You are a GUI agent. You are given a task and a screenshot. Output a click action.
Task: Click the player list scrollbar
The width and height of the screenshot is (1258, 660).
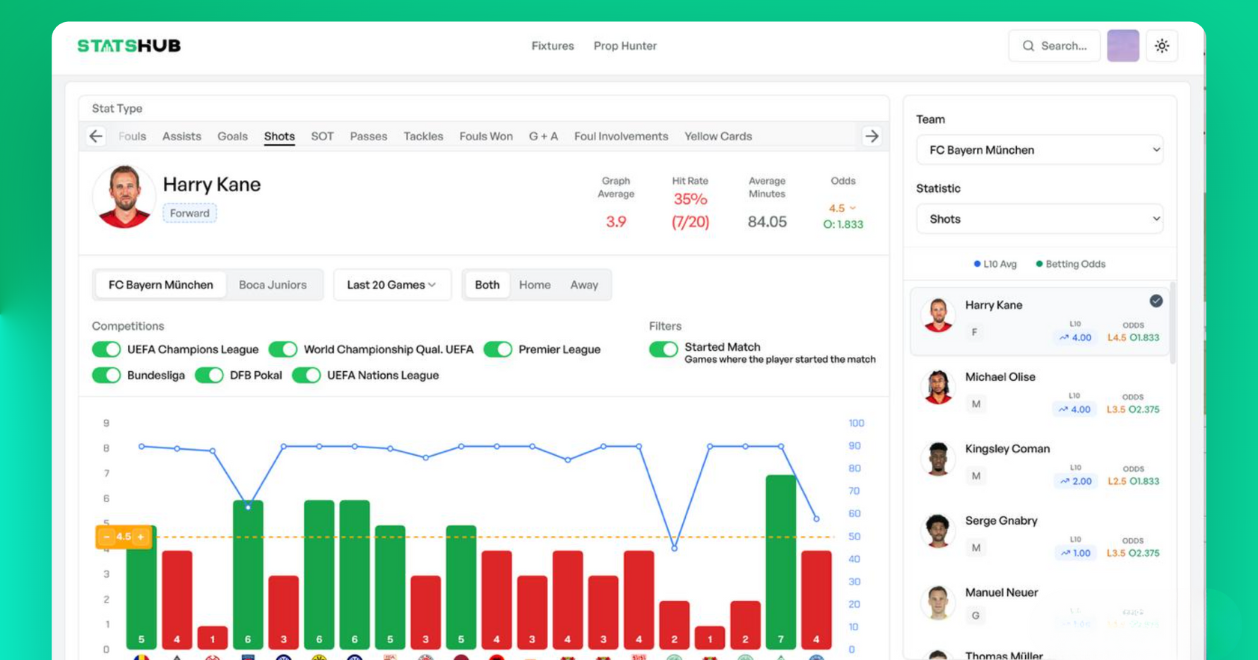click(1173, 324)
